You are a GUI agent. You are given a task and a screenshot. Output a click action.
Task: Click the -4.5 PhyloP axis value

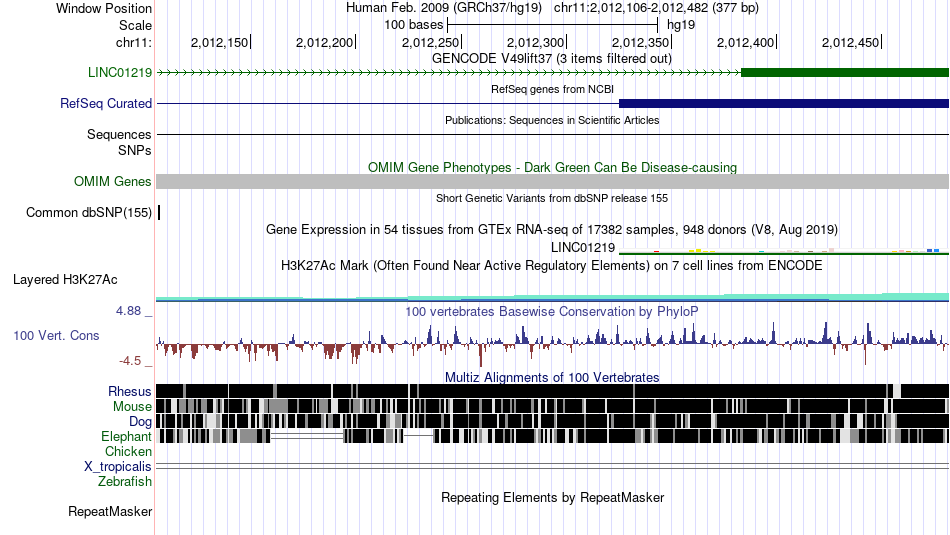pyautogui.click(x=130, y=361)
